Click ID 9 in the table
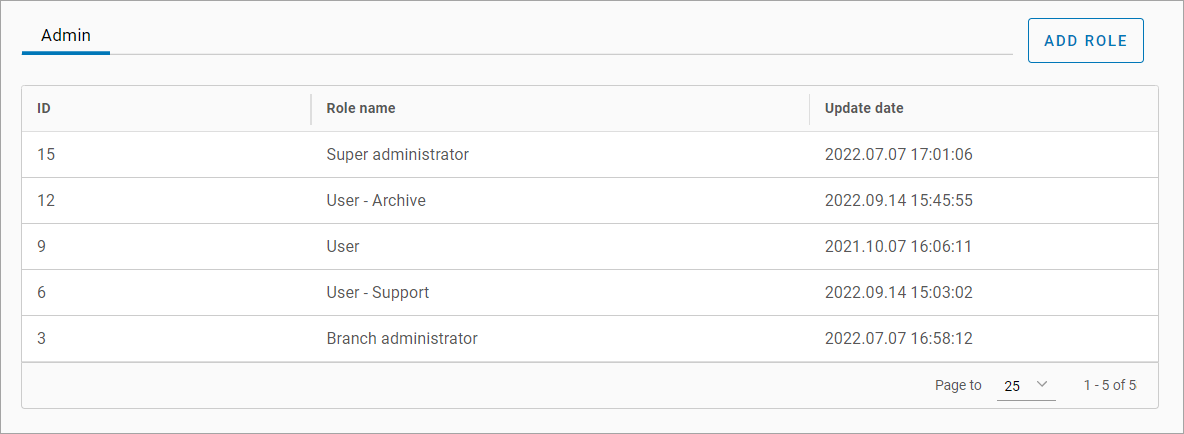The width and height of the screenshot is (1184, 434). click(x=42, y=247)
